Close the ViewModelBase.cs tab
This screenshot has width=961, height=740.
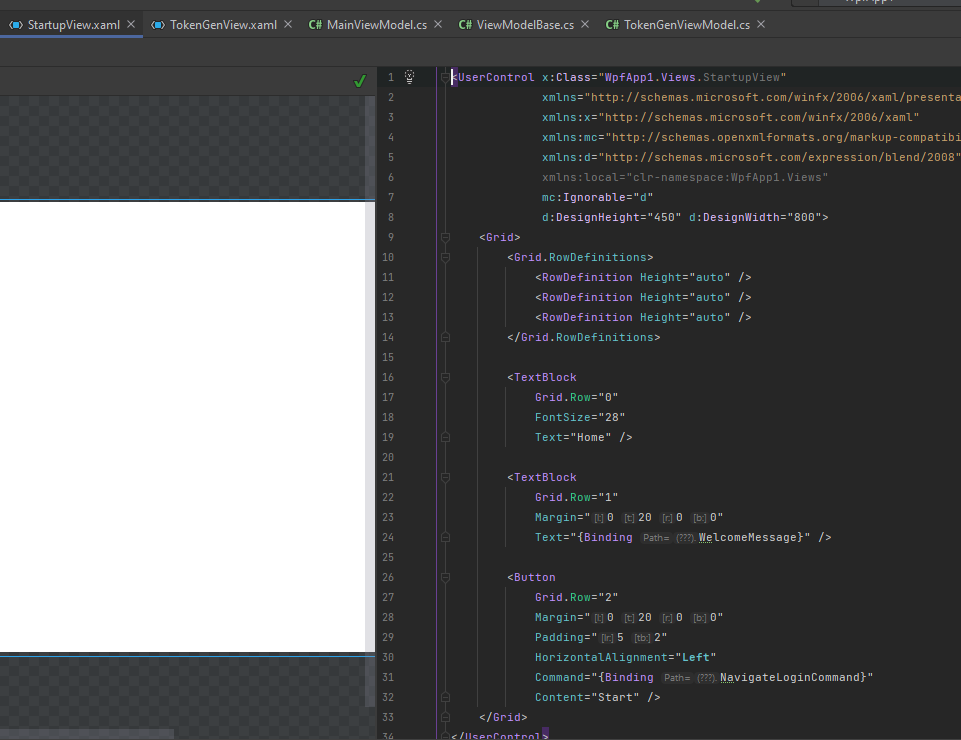pos(585,24)
